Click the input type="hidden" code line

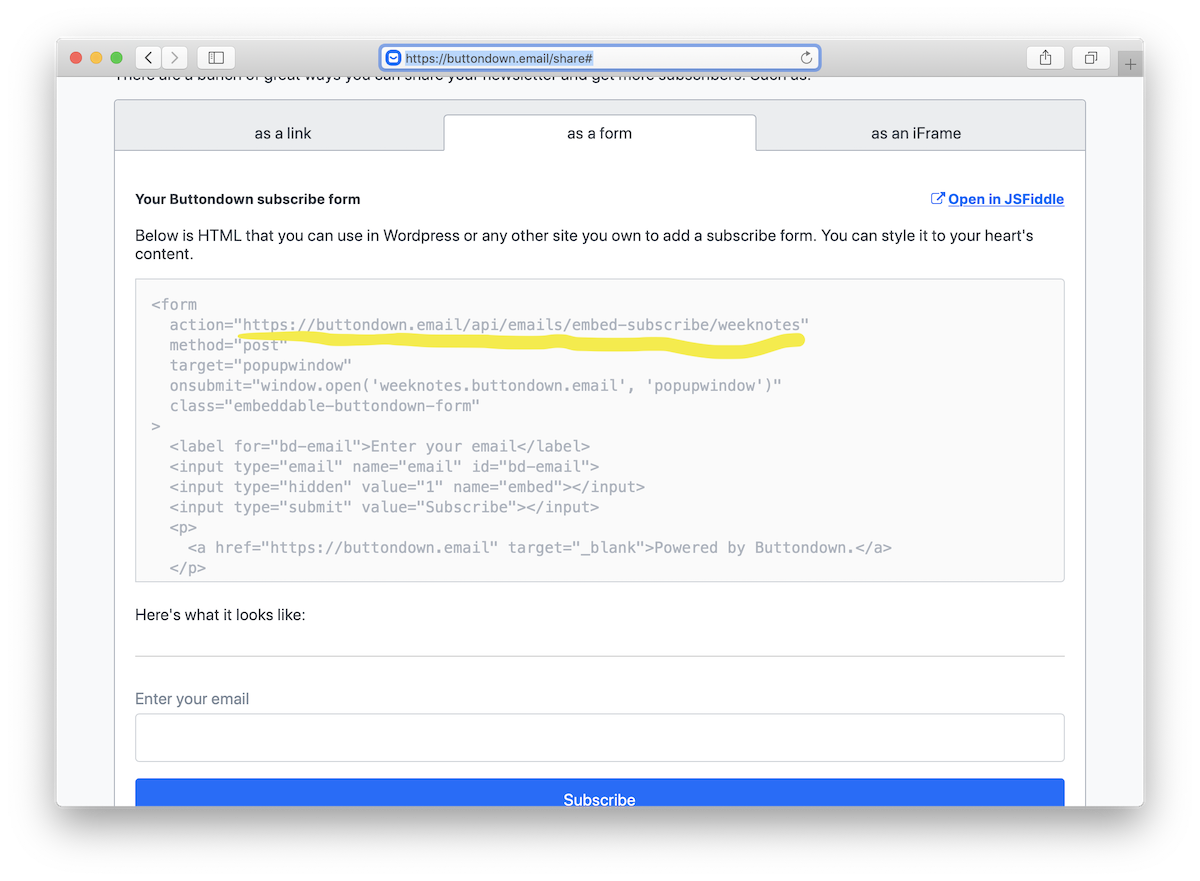pyautogui.click(x=407, y=487)
